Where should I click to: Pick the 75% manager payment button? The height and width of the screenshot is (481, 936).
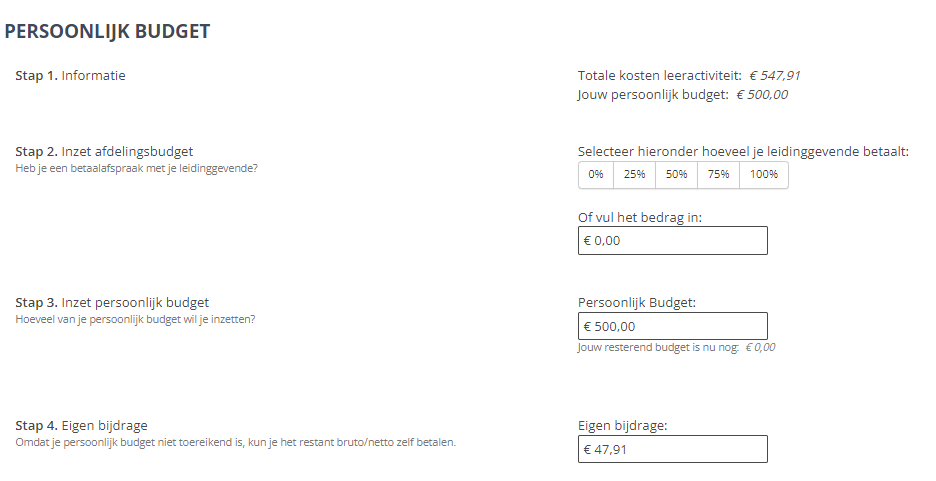click(719, 175)
